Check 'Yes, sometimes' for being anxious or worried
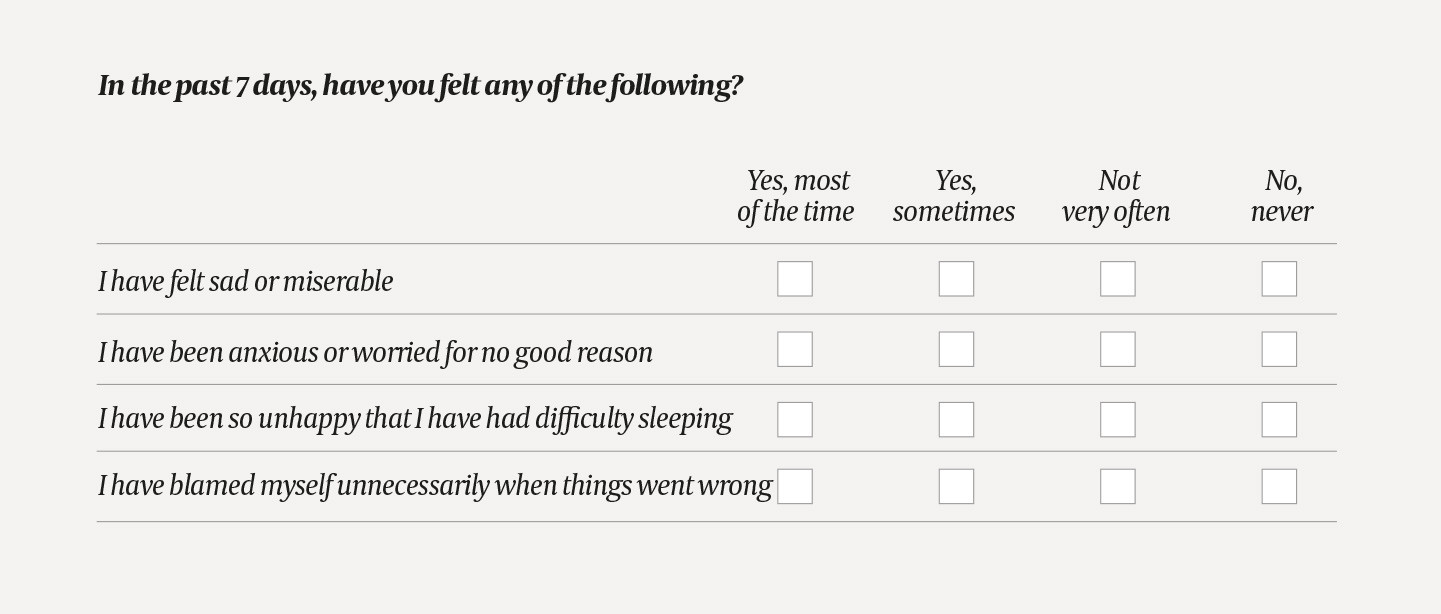Screen dimensions: 1441x614 pyautogui.click(x=956, y=349)
